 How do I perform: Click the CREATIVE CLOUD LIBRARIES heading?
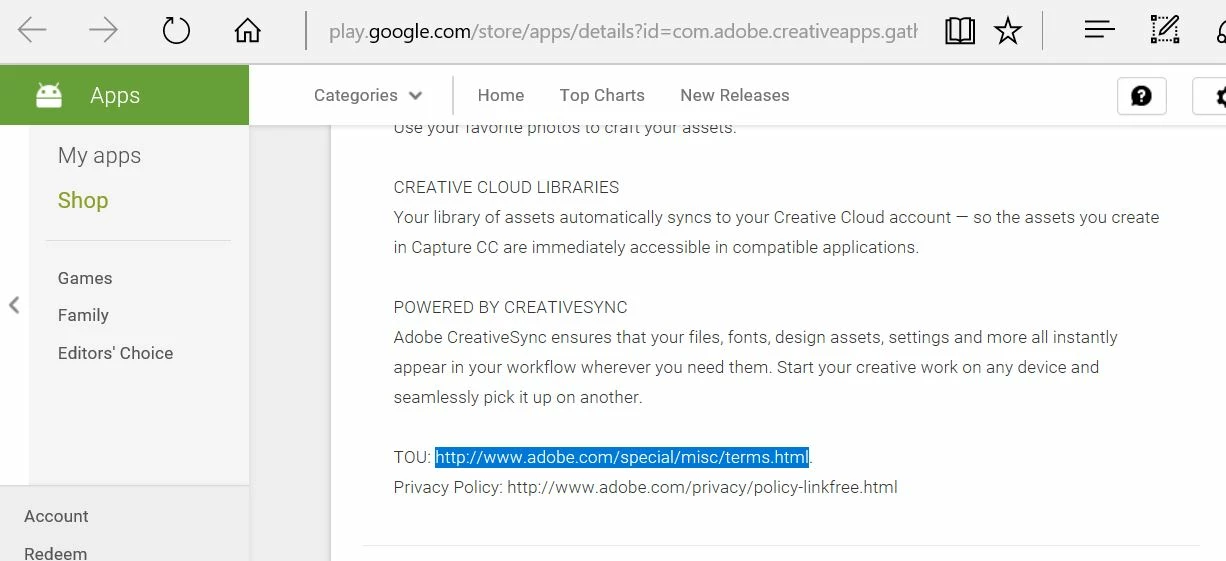(506, 187)
